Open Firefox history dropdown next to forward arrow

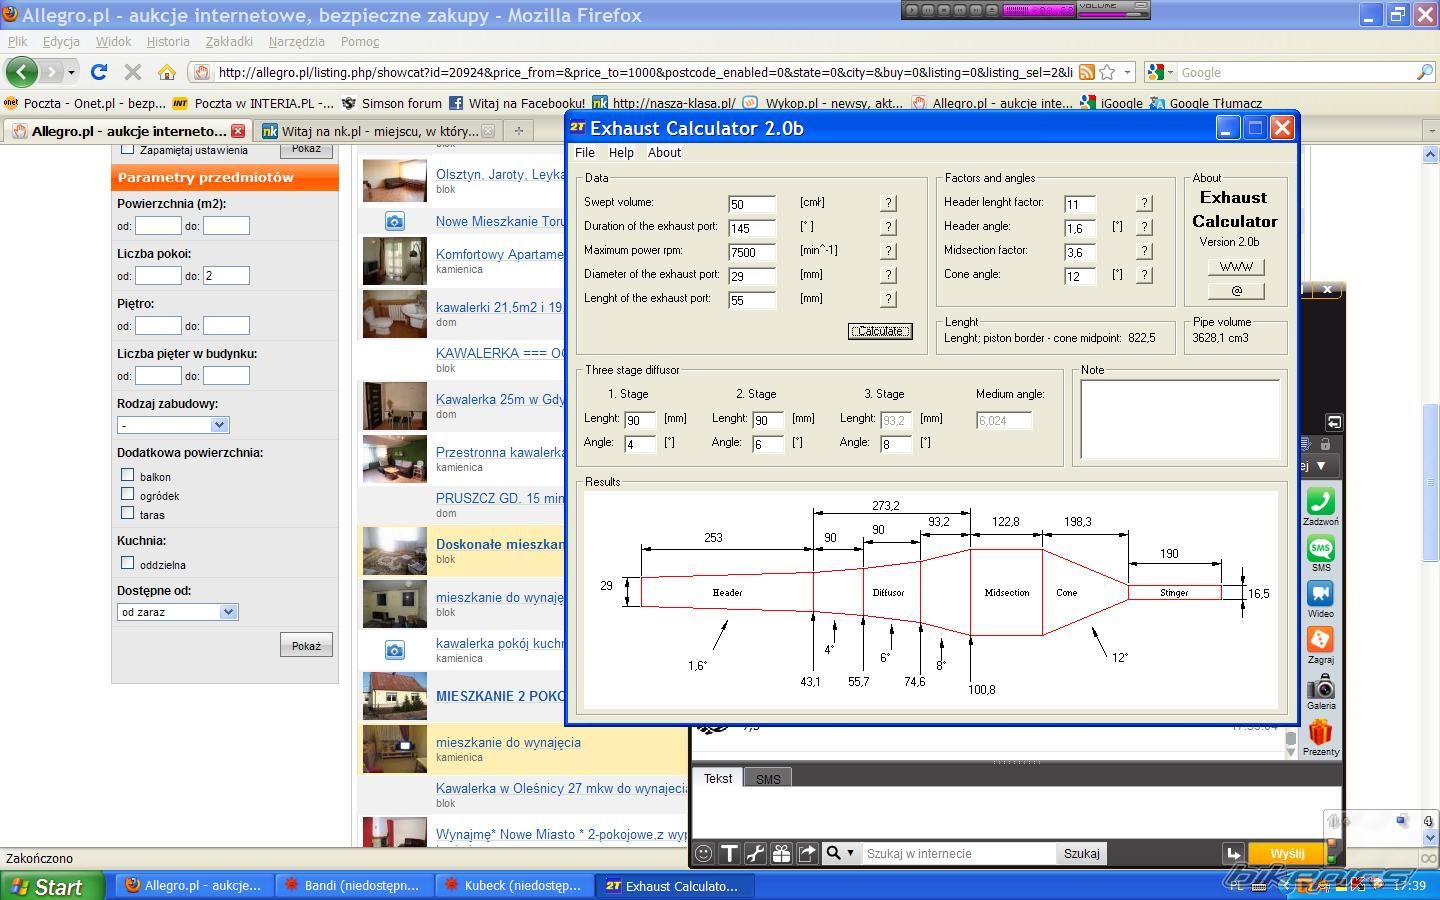(x=71, y=72)
